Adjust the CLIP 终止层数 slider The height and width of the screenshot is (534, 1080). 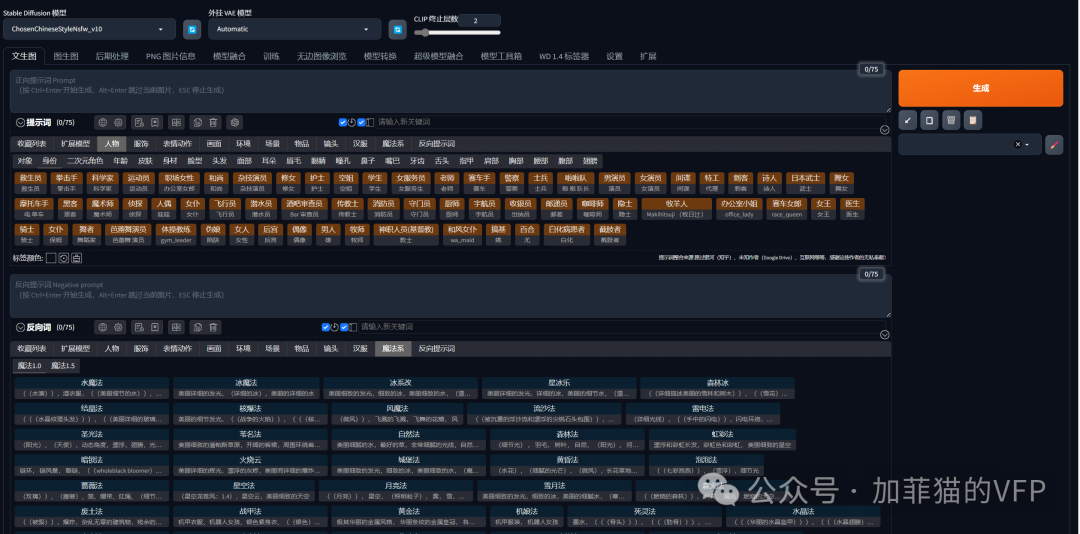tap(457, 32)
